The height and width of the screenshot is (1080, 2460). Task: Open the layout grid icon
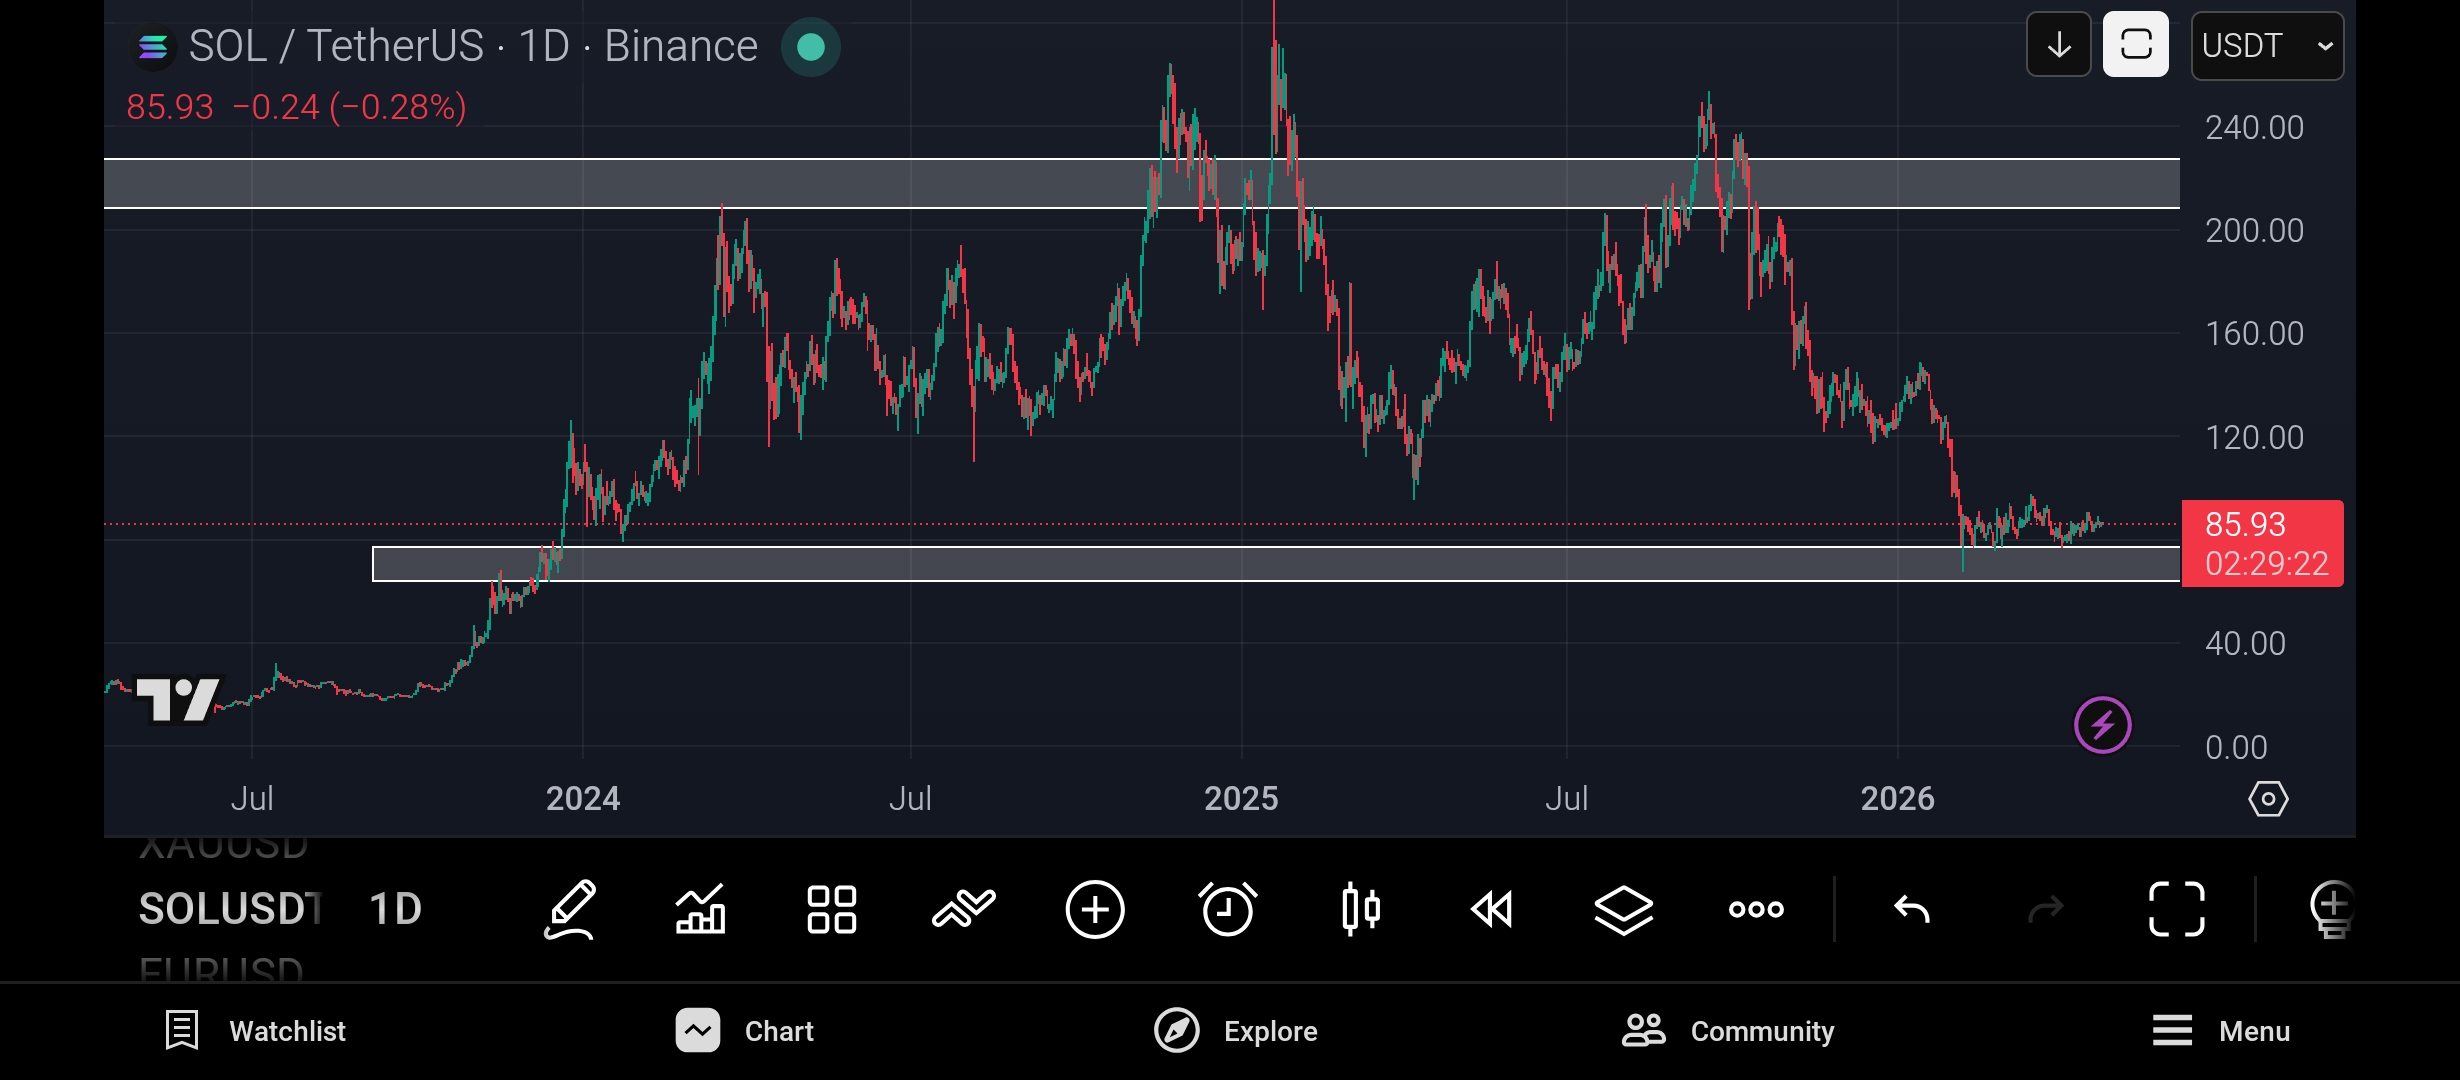pos(832,909)
